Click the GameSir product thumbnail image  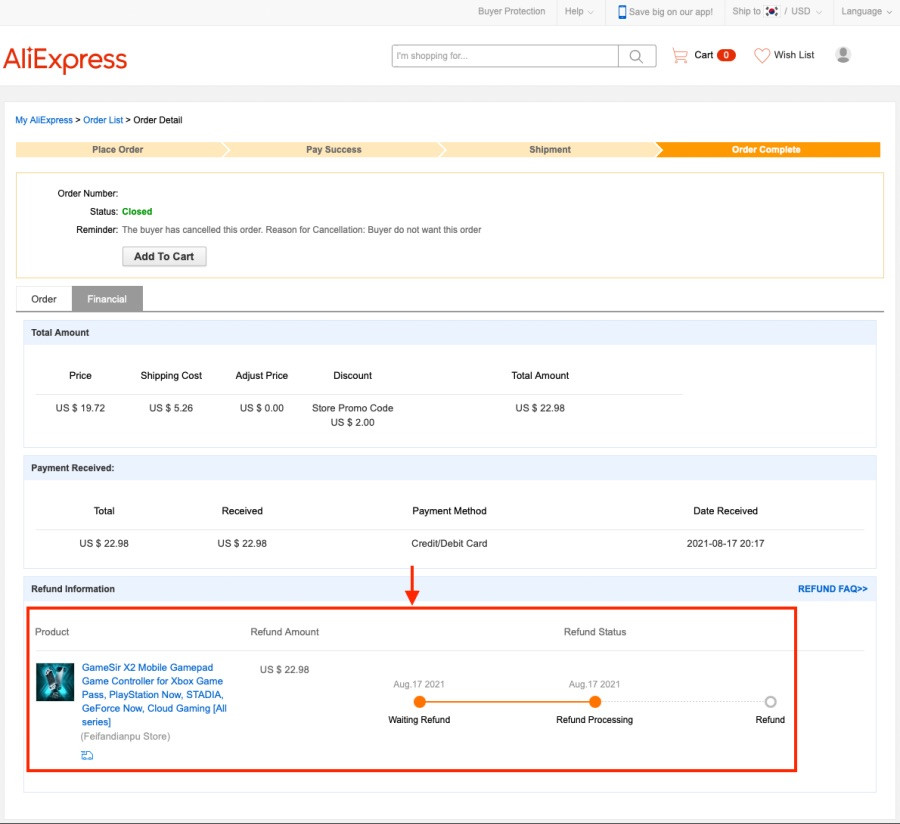tap(55, 682)
